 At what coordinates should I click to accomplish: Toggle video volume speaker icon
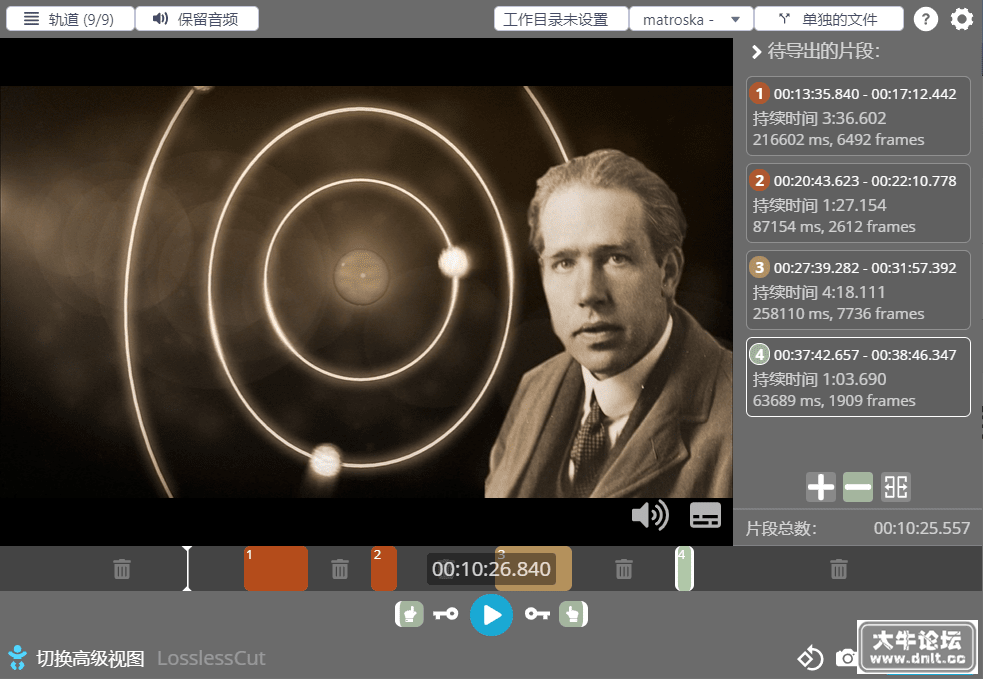(x=650, y=515)
